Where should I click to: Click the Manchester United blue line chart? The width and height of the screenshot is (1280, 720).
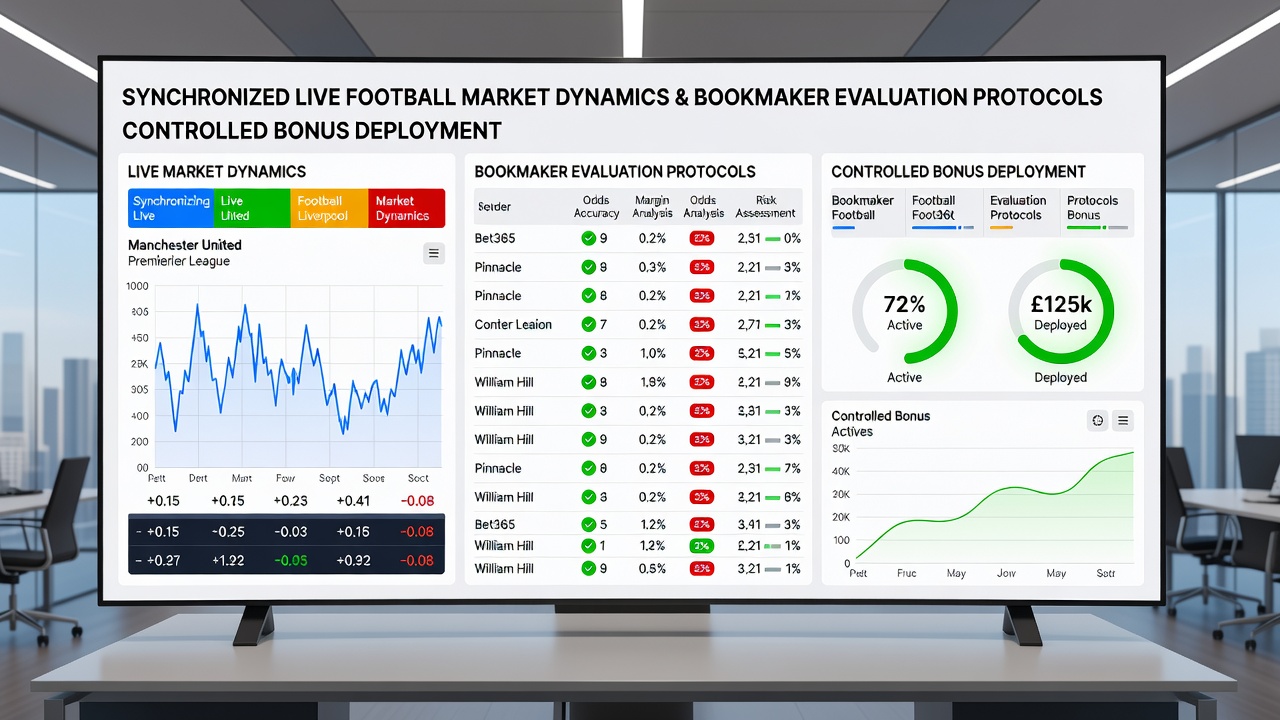297,375
